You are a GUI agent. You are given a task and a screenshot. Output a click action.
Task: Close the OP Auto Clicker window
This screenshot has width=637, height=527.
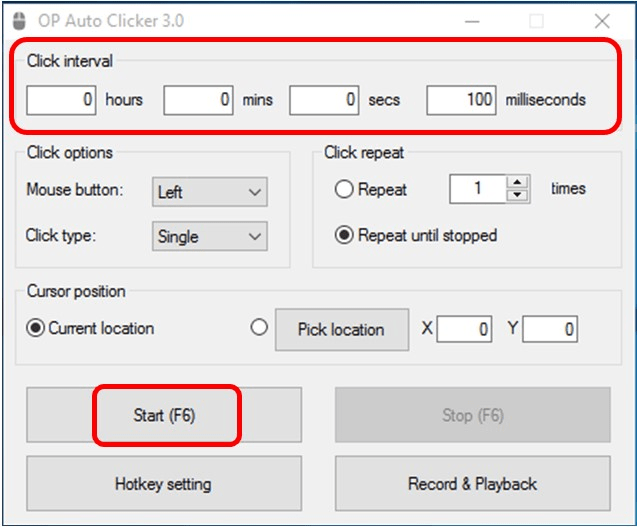coord(601,21)
